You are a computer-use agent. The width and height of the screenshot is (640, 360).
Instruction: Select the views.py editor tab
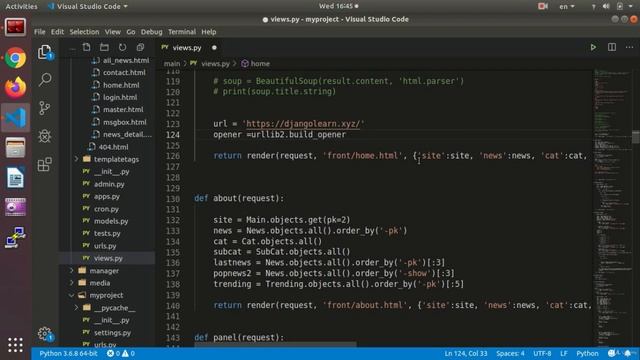pos(189,48)
